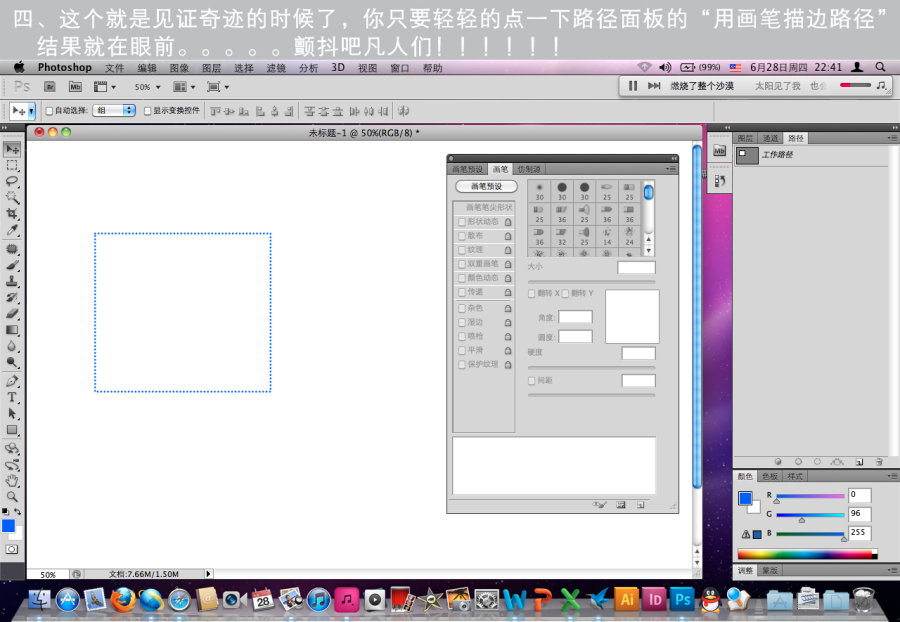This screenshot has height=622, width=900.
Task: Open the Color panel flyout menu
Action: [x=892, y=476]
